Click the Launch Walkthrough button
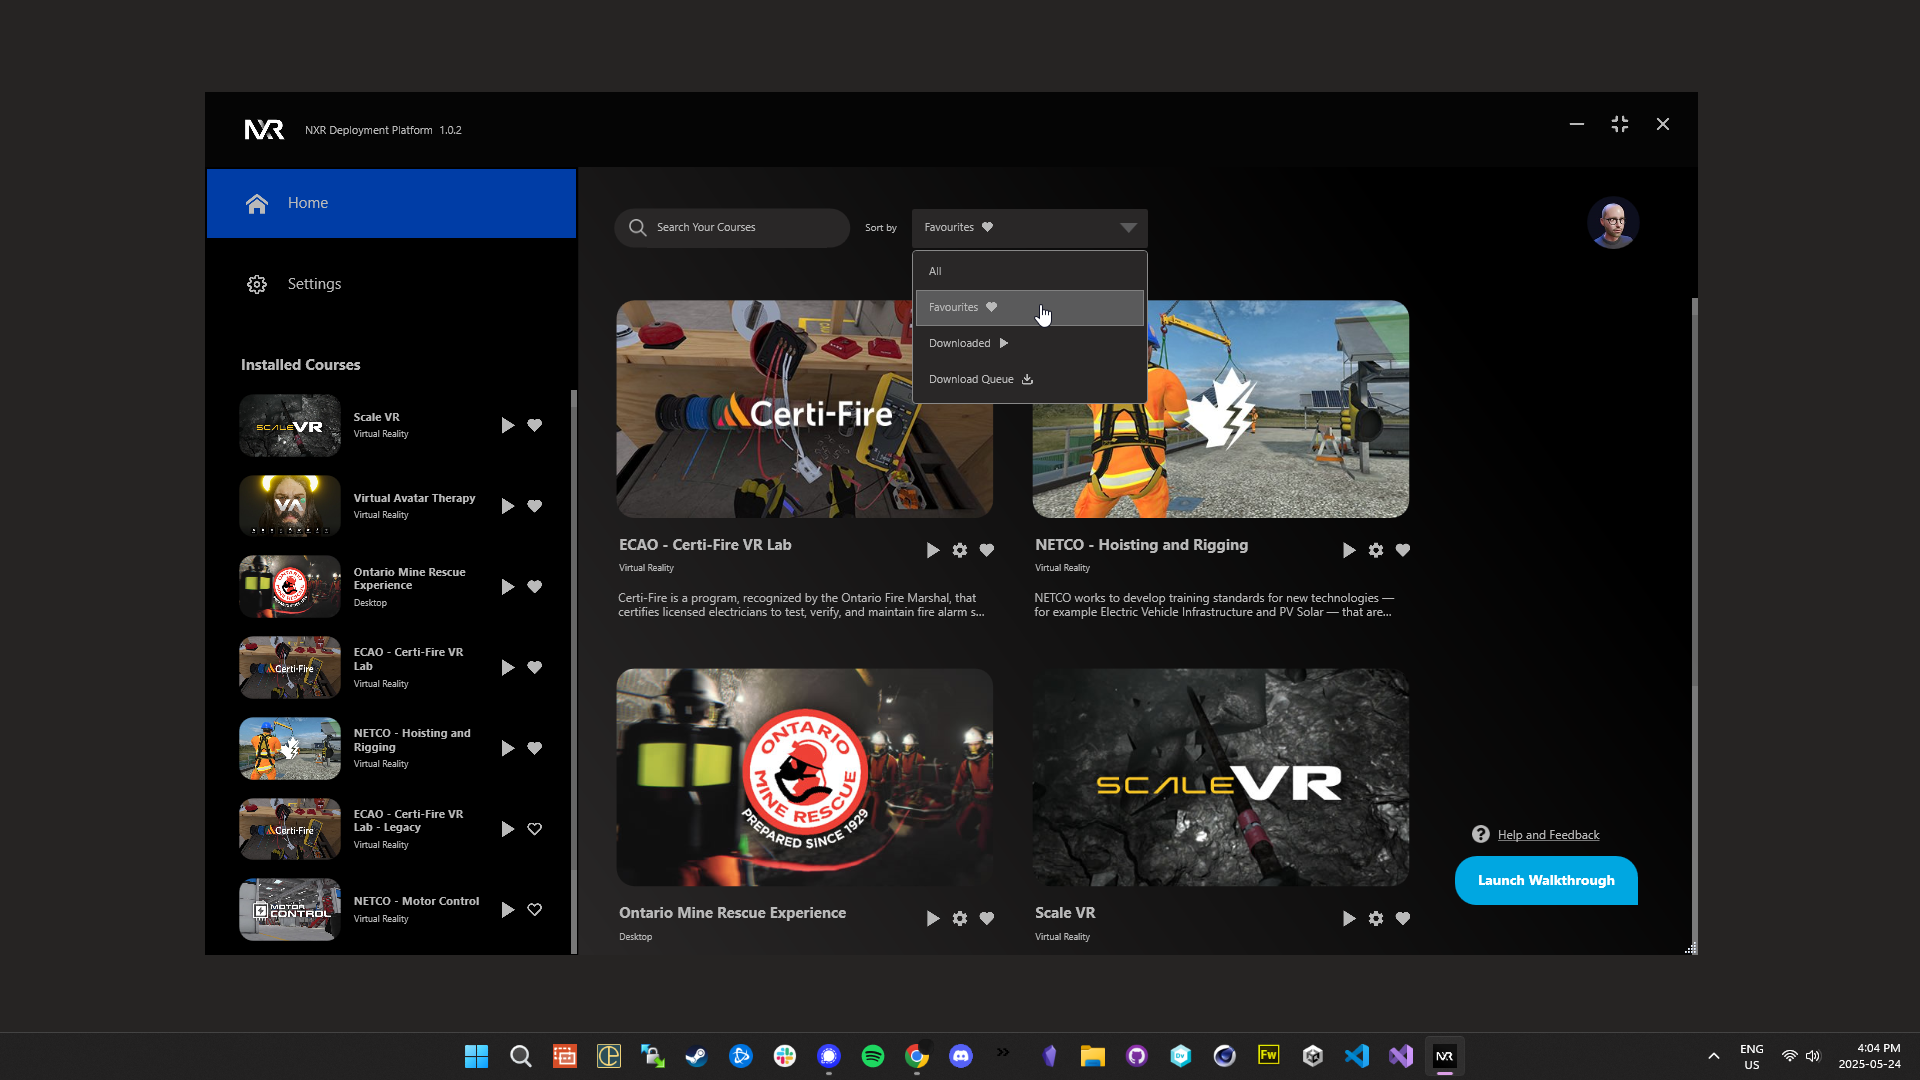Screen dimensions: 1920x1080 (x=1546, y=880)
